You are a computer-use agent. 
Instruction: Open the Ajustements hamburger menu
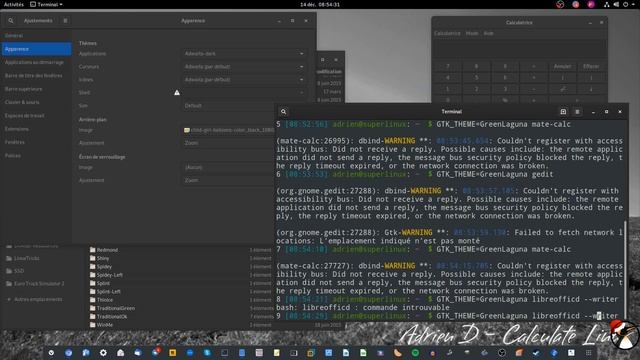click(x=65, y=21)
